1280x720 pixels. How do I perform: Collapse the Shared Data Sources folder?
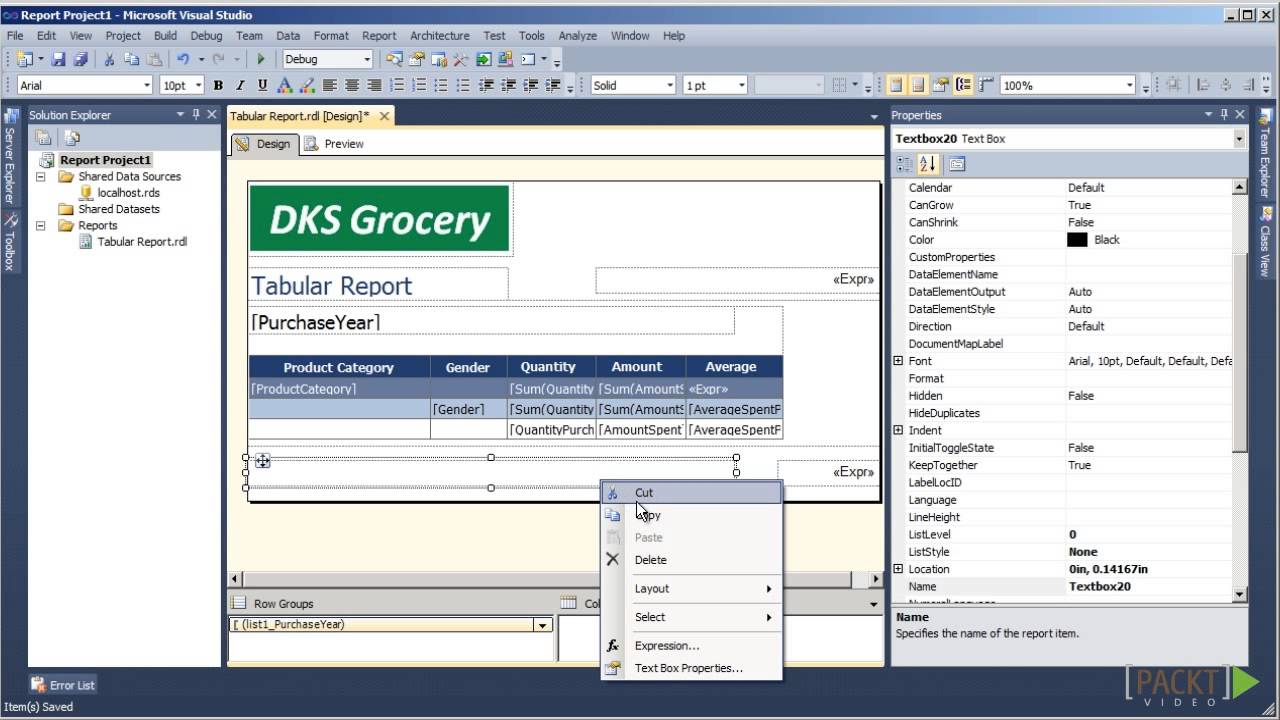41,176
